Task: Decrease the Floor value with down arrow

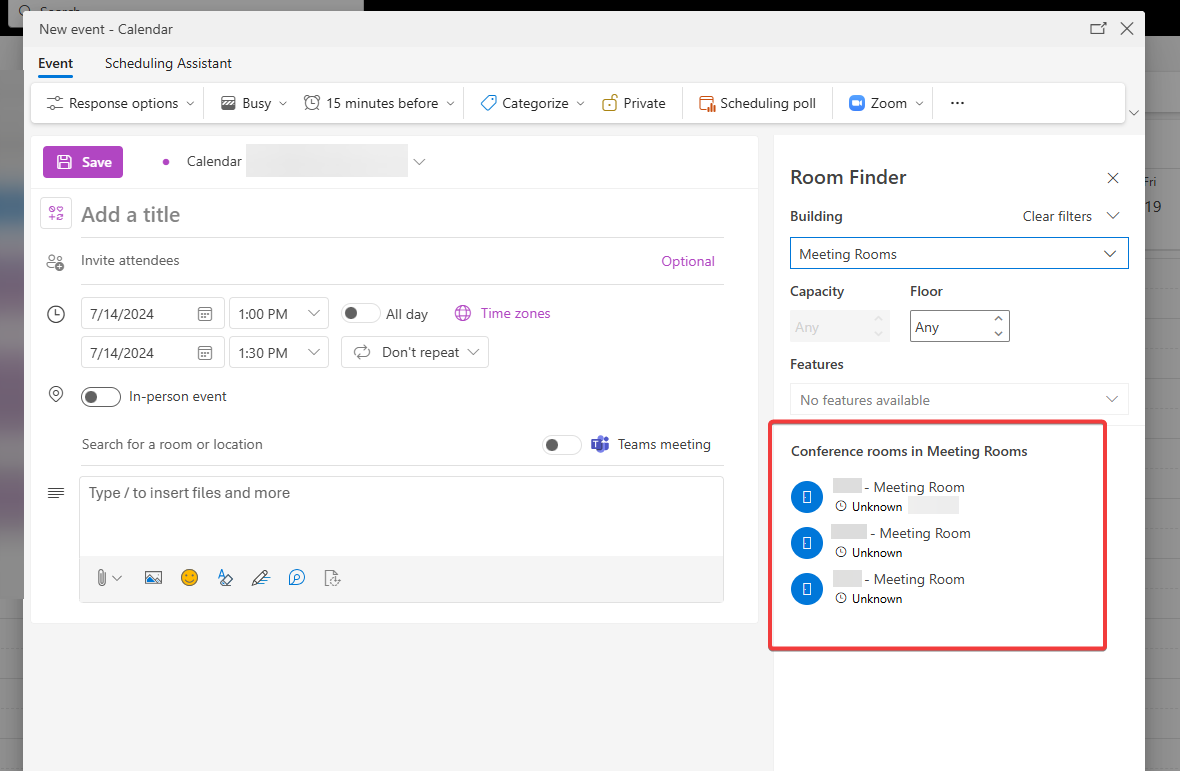Action: pos(998,334)
